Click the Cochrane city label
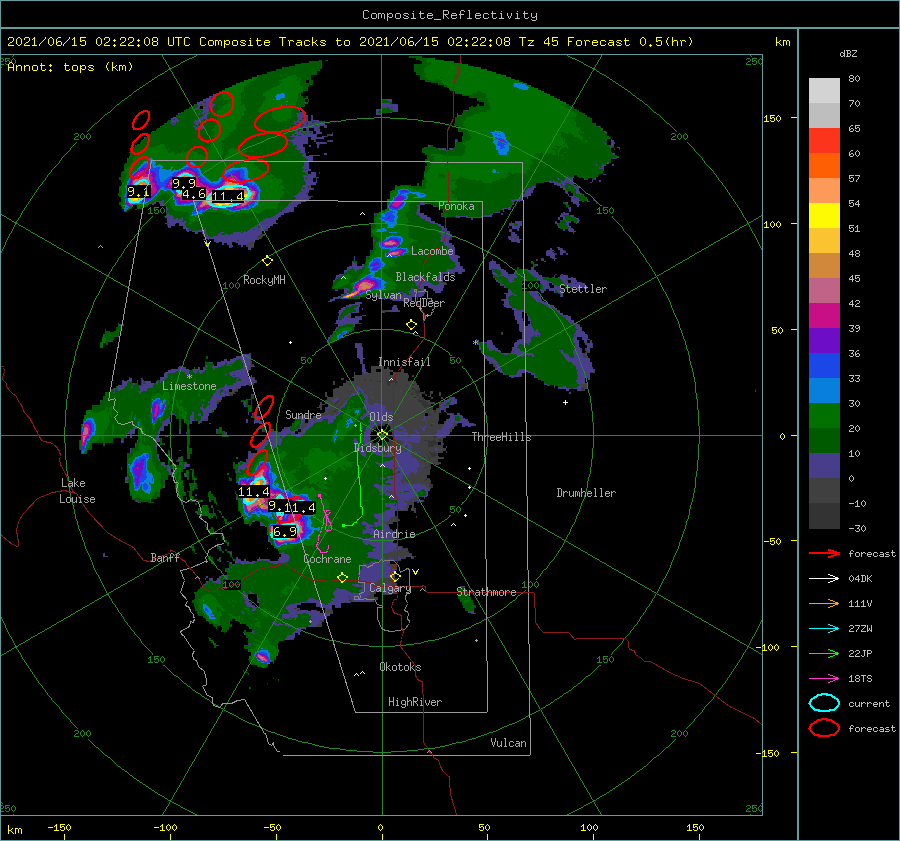This screenshot has width=900, height=841. pos(327,559)
